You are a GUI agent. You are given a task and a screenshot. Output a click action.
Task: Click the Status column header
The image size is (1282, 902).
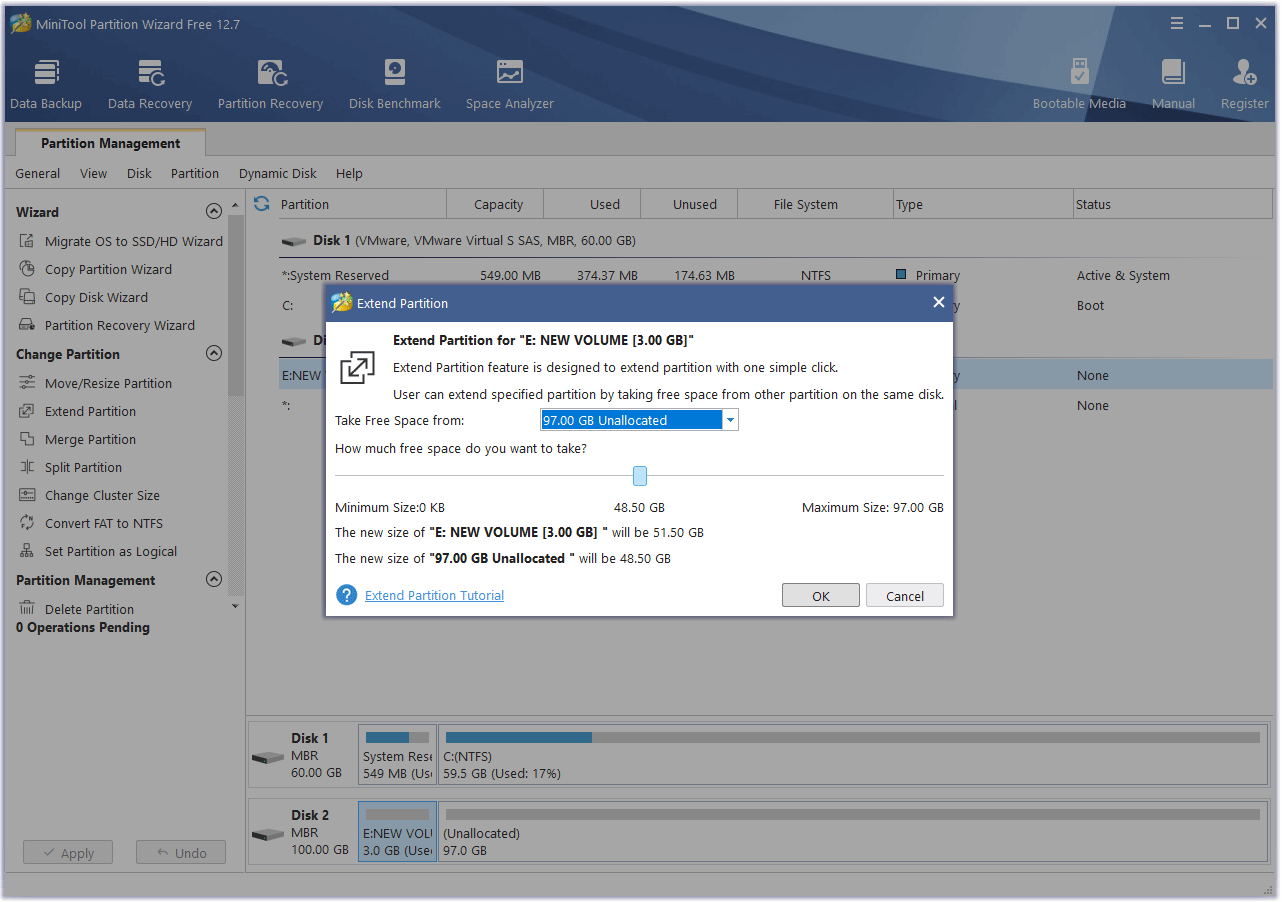(1172, 204)
